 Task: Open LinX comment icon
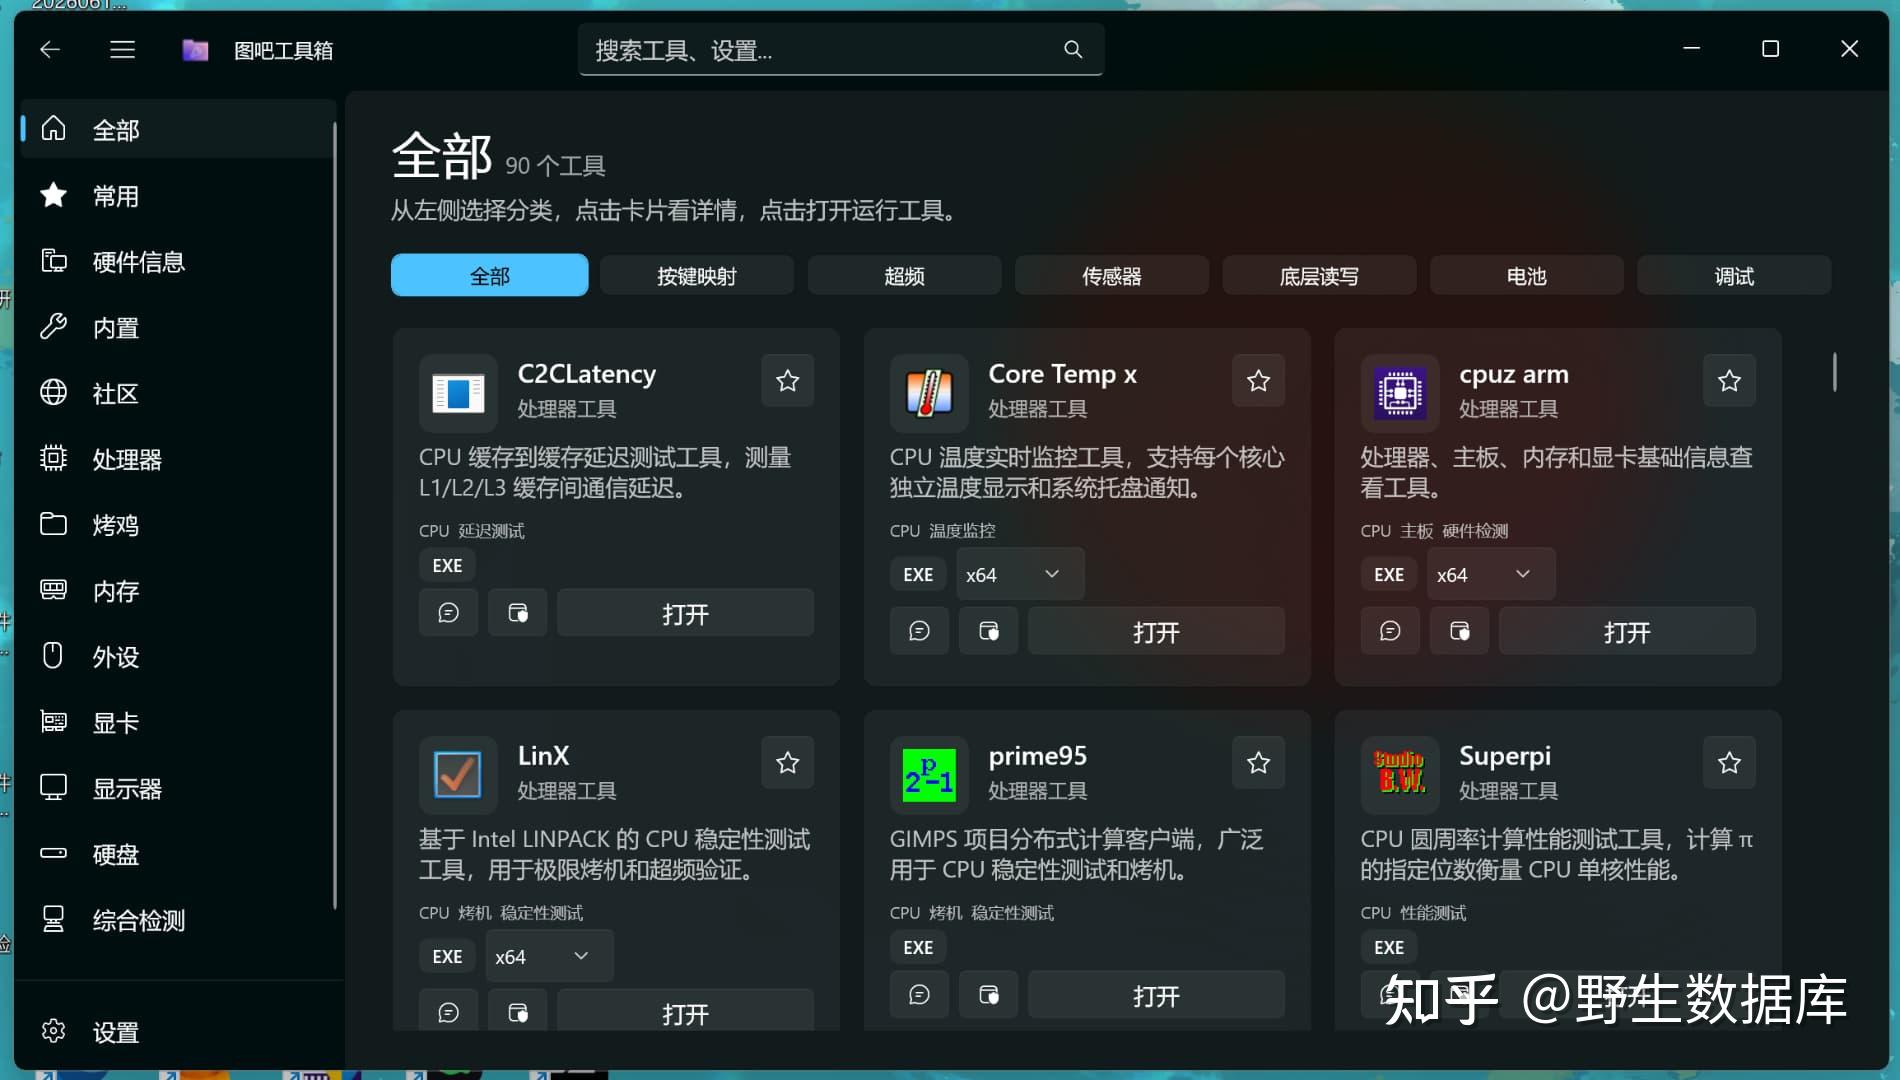[x=448, y=1012]
